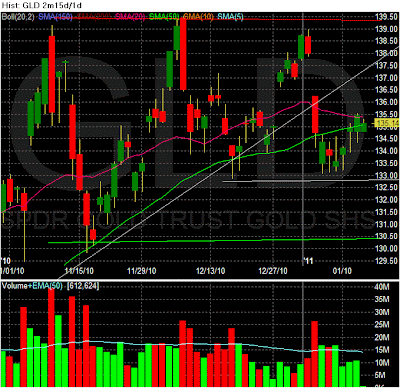Screen dimensions: 400x389
Task: Click the 138.50 price axis label
Action: click(386, 41)
